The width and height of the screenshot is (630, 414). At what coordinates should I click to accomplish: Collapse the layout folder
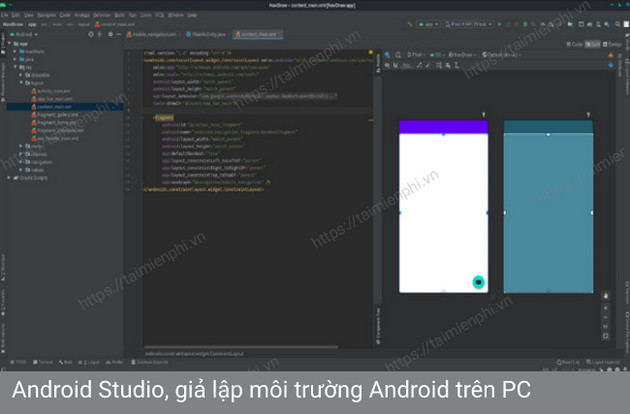tap(21, 83)
